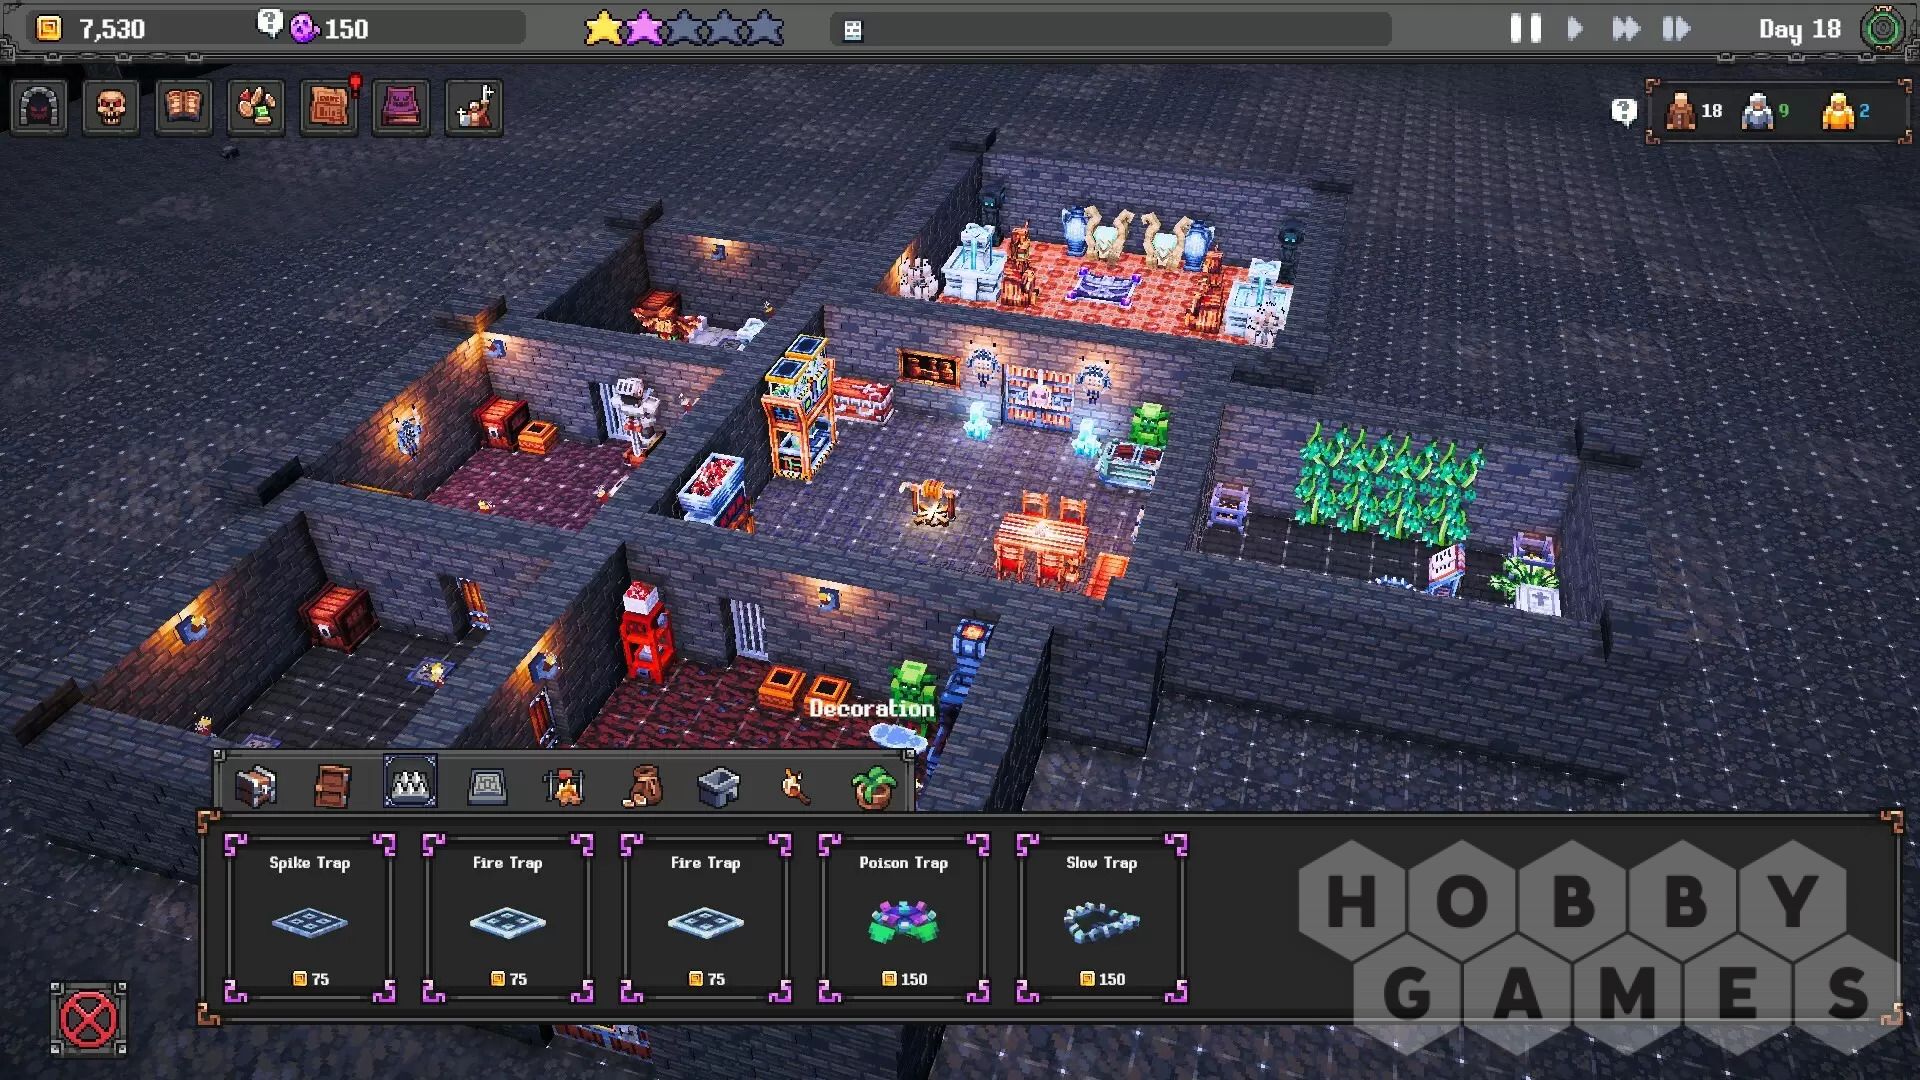This screenshot has width=1920, height=1080.
Task: Select the spike traps category tab
Action: click(x=410, y=781)
